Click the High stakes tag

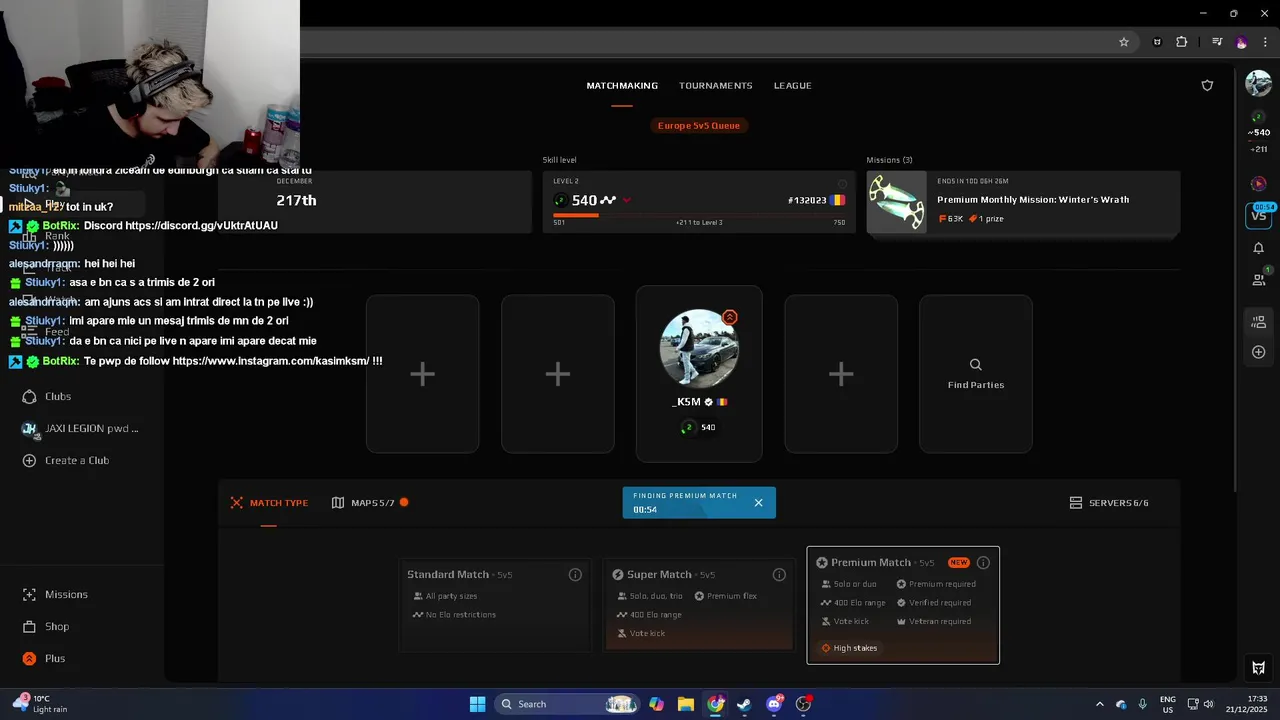[849, 648]
